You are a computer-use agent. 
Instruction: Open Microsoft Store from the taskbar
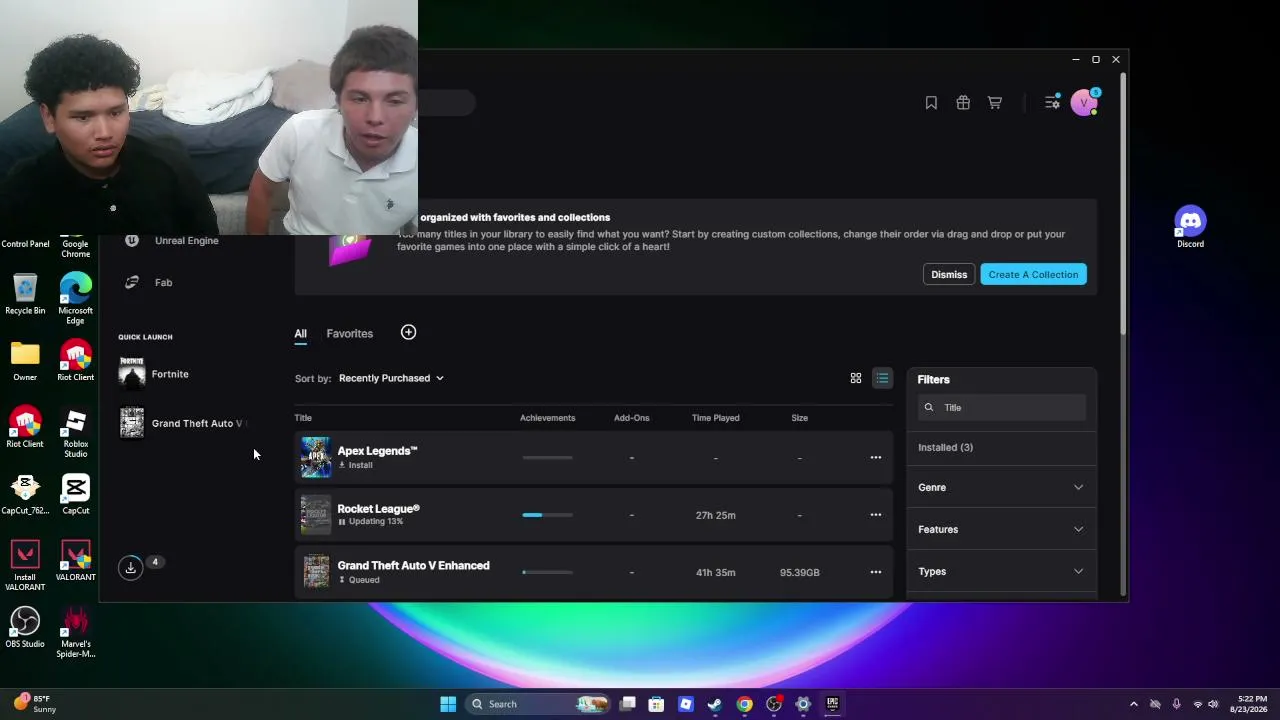pyautogui.click(x=656, y=704)
